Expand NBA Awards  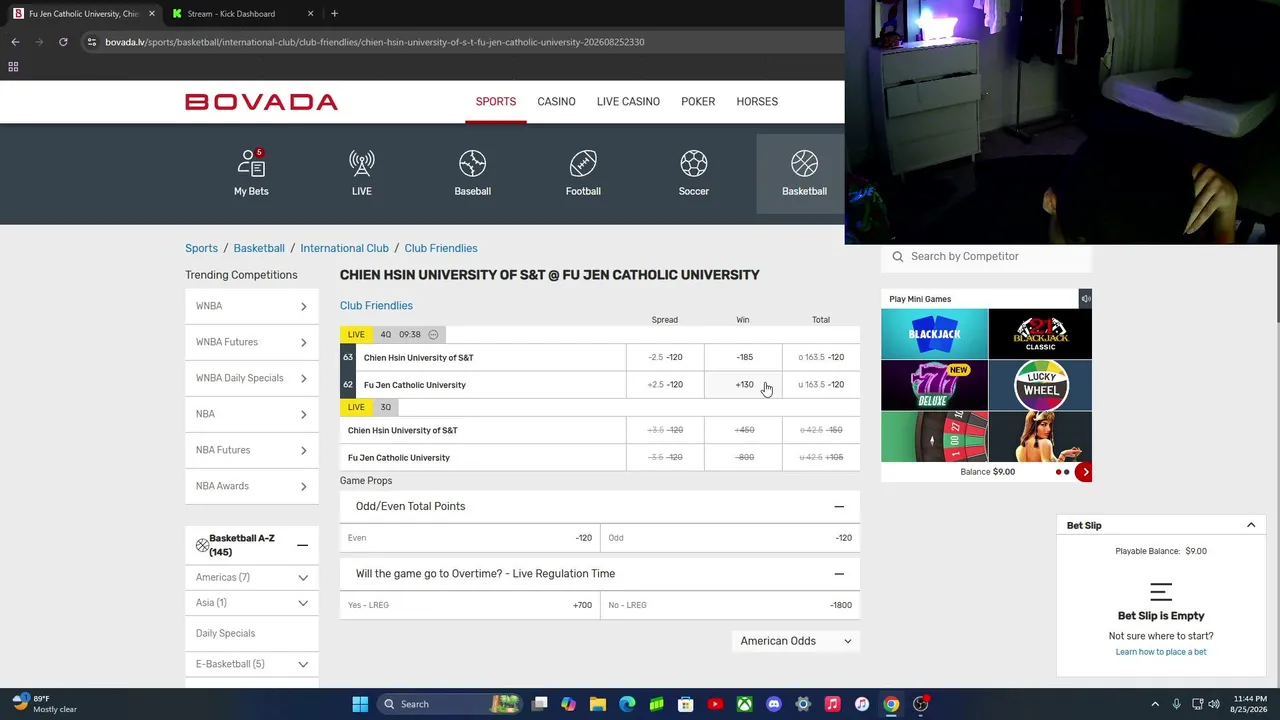pyautogui.click(x=252, y=486)
